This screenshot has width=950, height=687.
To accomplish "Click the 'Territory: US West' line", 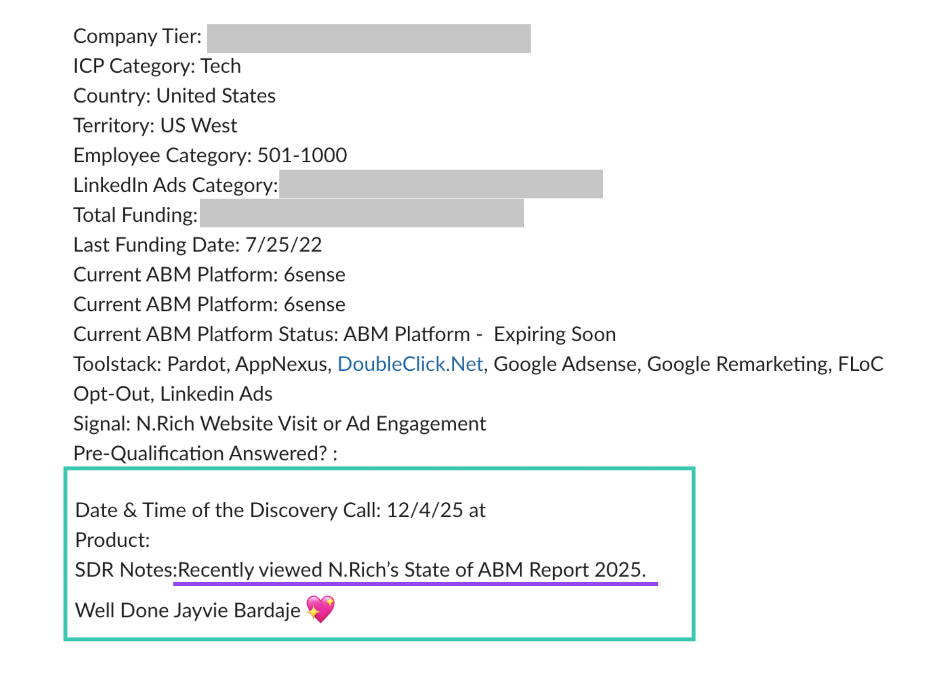I will (155, 126).
